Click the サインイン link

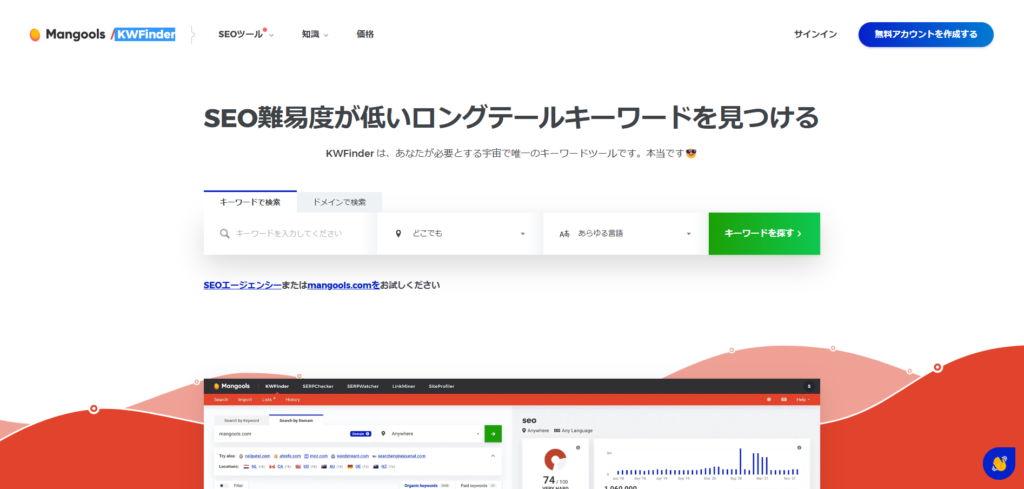(815, 35)
